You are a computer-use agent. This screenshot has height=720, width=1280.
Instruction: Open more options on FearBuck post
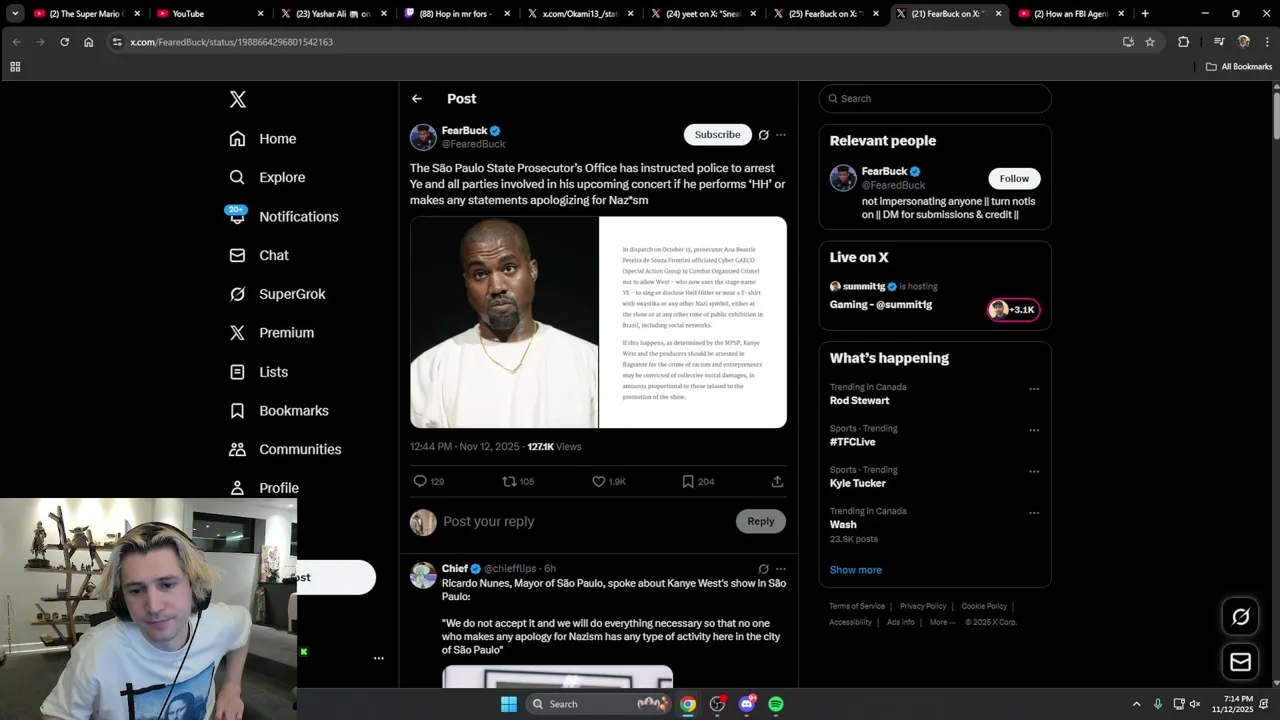point(781,135)
